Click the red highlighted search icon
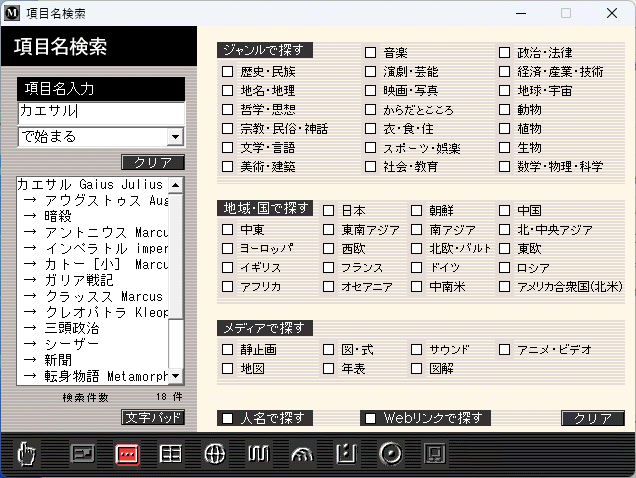Screen dimensions: 636x478 127,454
